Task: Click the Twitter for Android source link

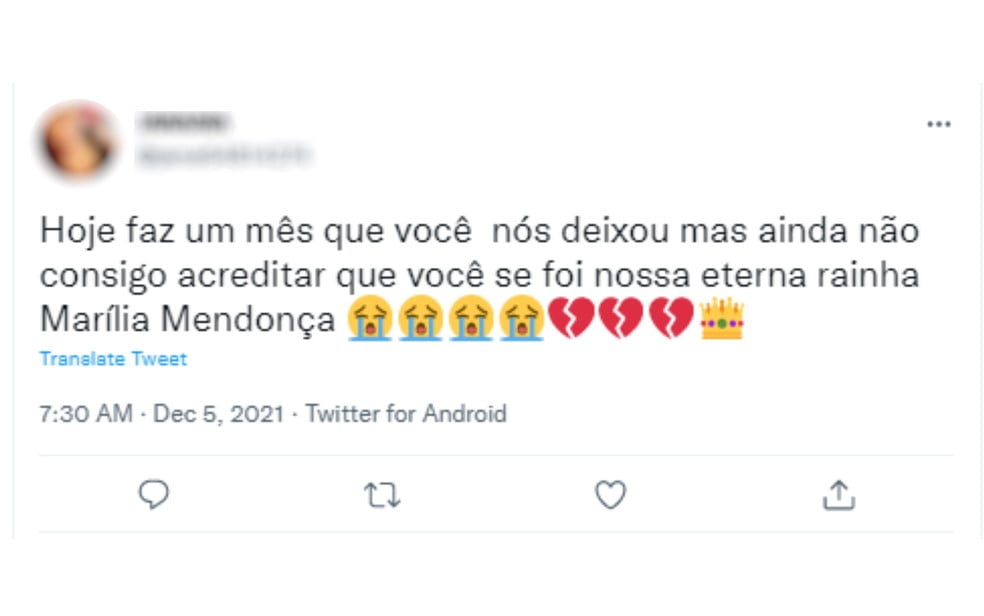Action: [406, 413]
